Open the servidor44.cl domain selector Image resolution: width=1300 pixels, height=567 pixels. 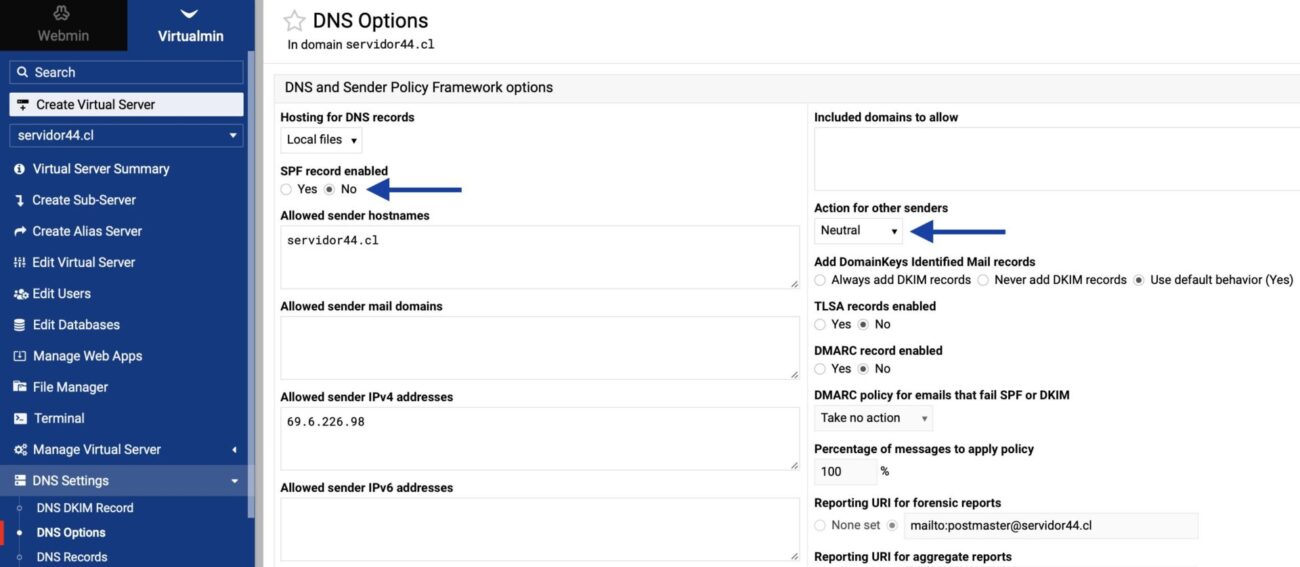126,135
